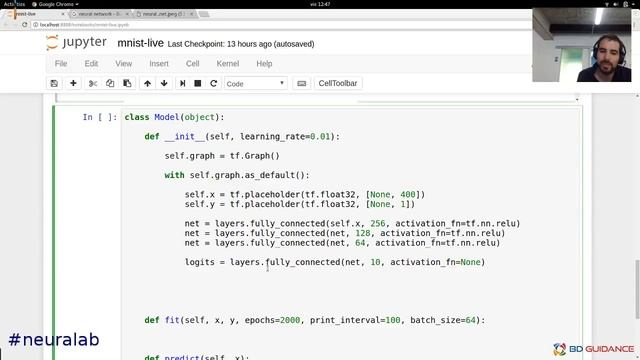This screenshot has width=640, height=360.
Task: Close the neural network browser tab
Action: [127, 14]
